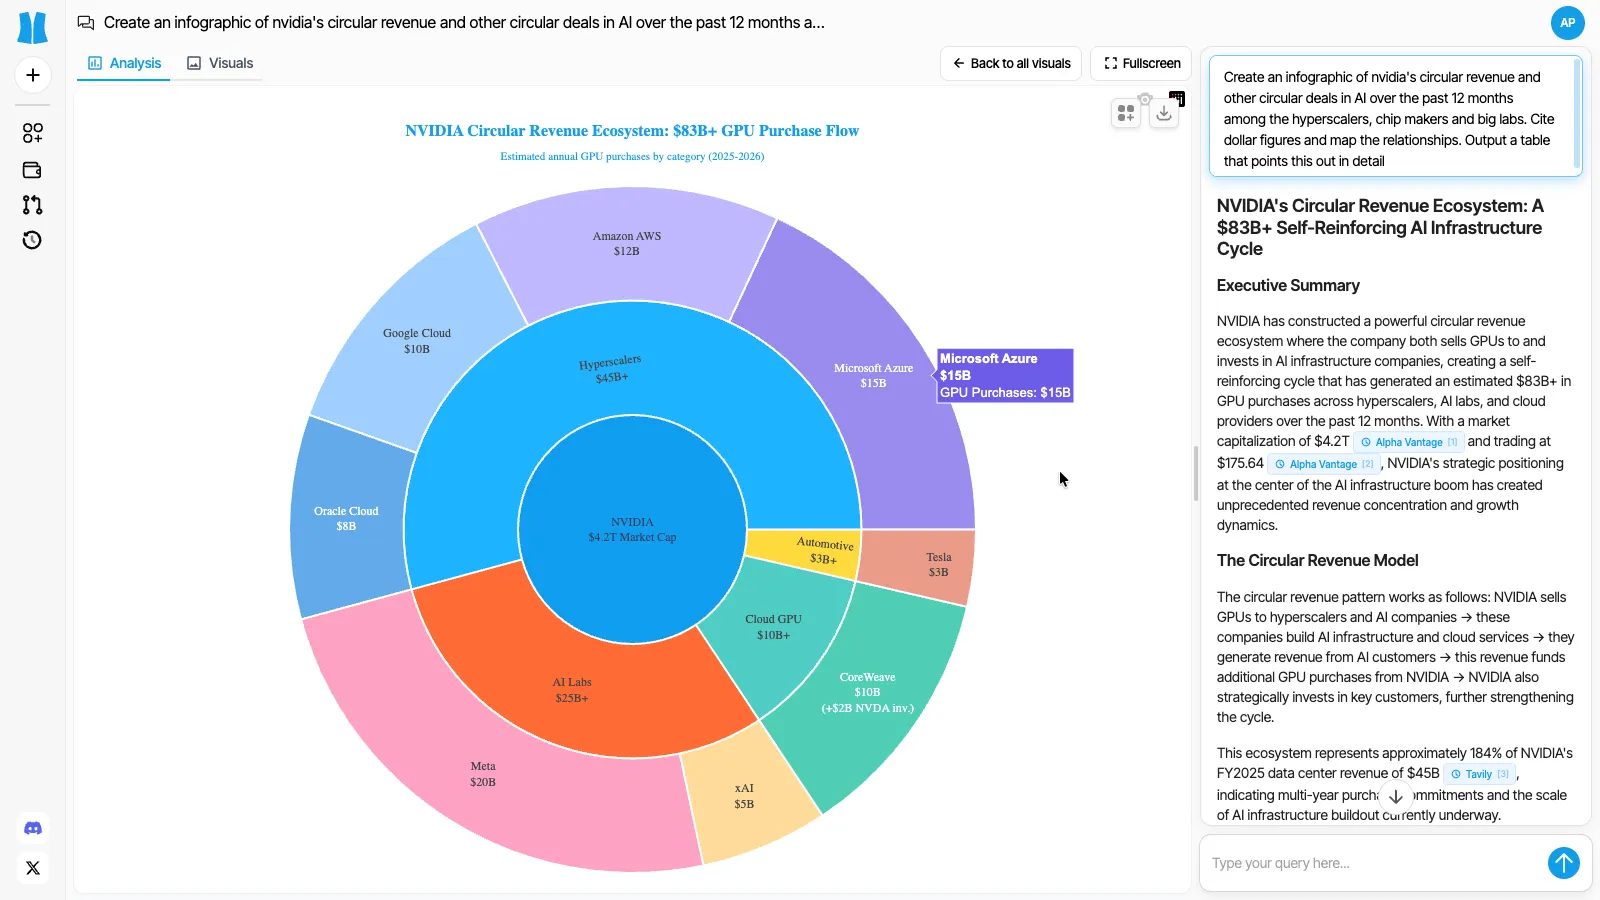Click the add-to-dashboard icon above chart

(1126, 113)
